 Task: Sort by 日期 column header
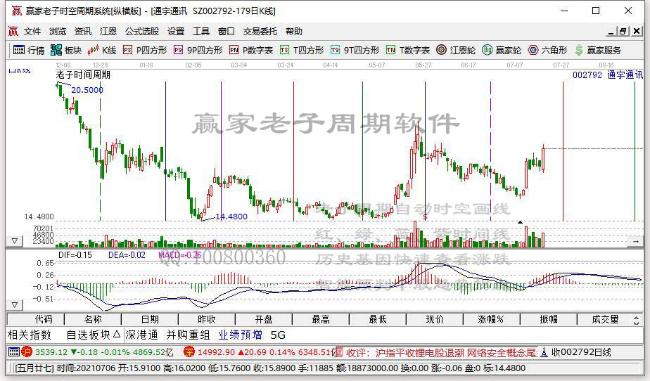(x=150, y=319)
